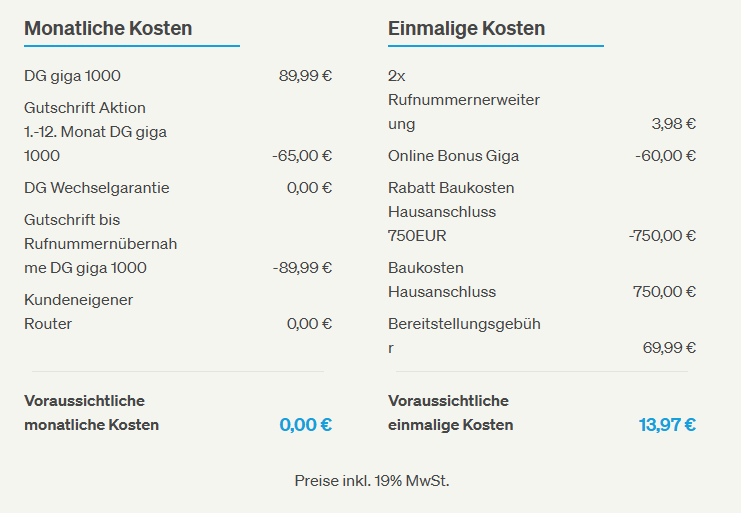Click the Gutschrift bis Rufnummernübernahme entry

[x=100, y=243]
